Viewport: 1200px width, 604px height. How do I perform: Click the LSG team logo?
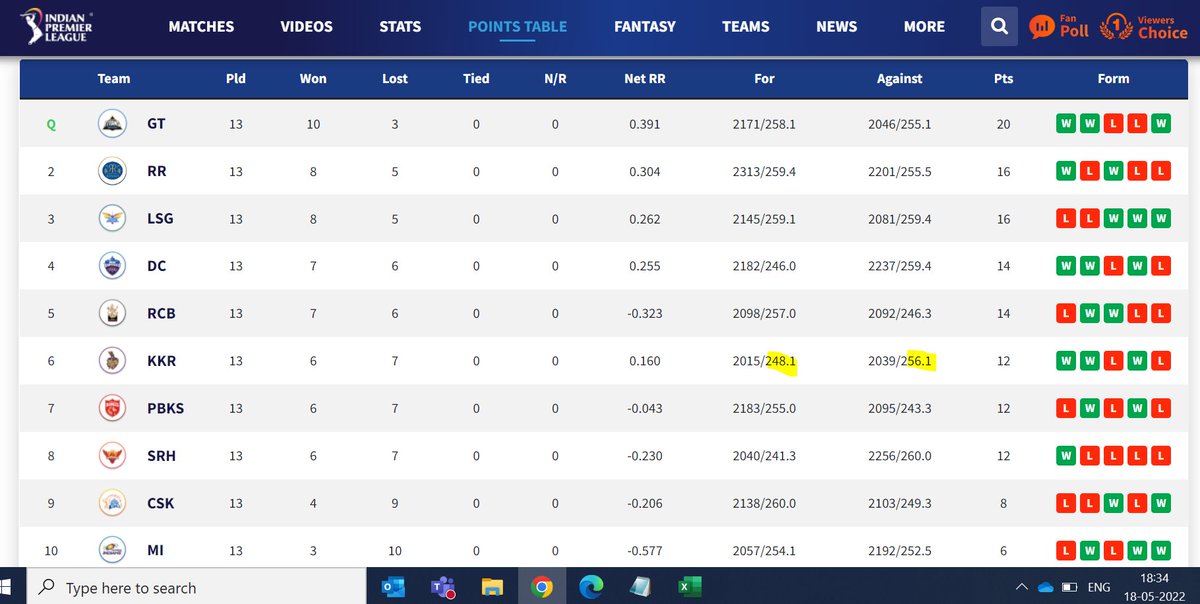[112, 218]
